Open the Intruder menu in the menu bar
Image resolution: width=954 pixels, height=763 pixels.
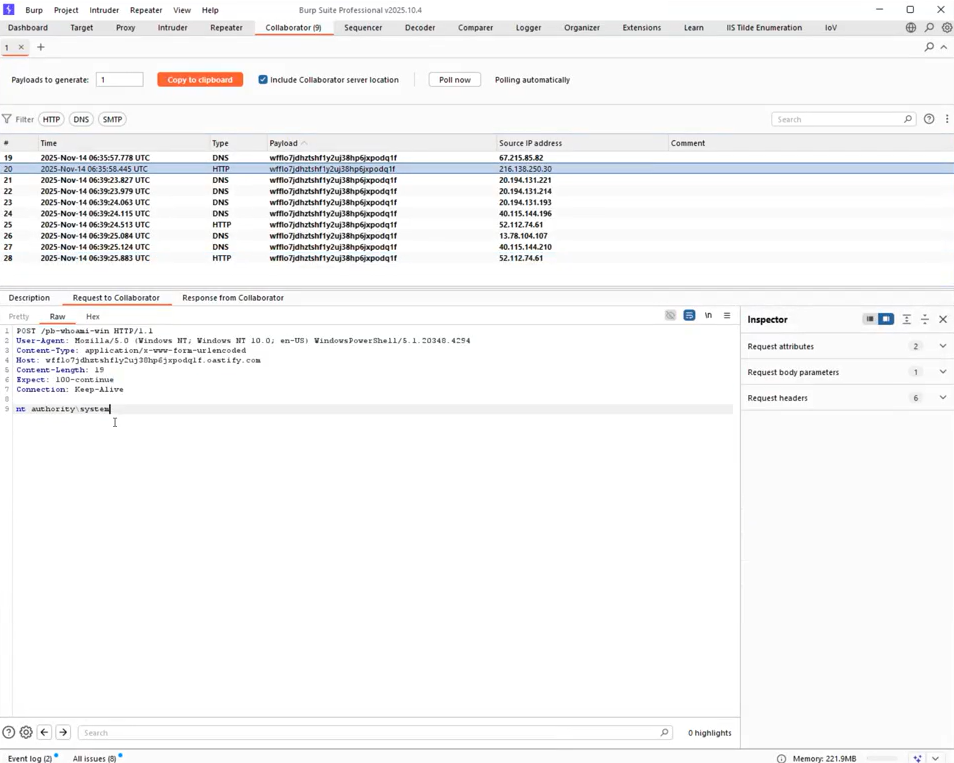[x=104, y=10]
